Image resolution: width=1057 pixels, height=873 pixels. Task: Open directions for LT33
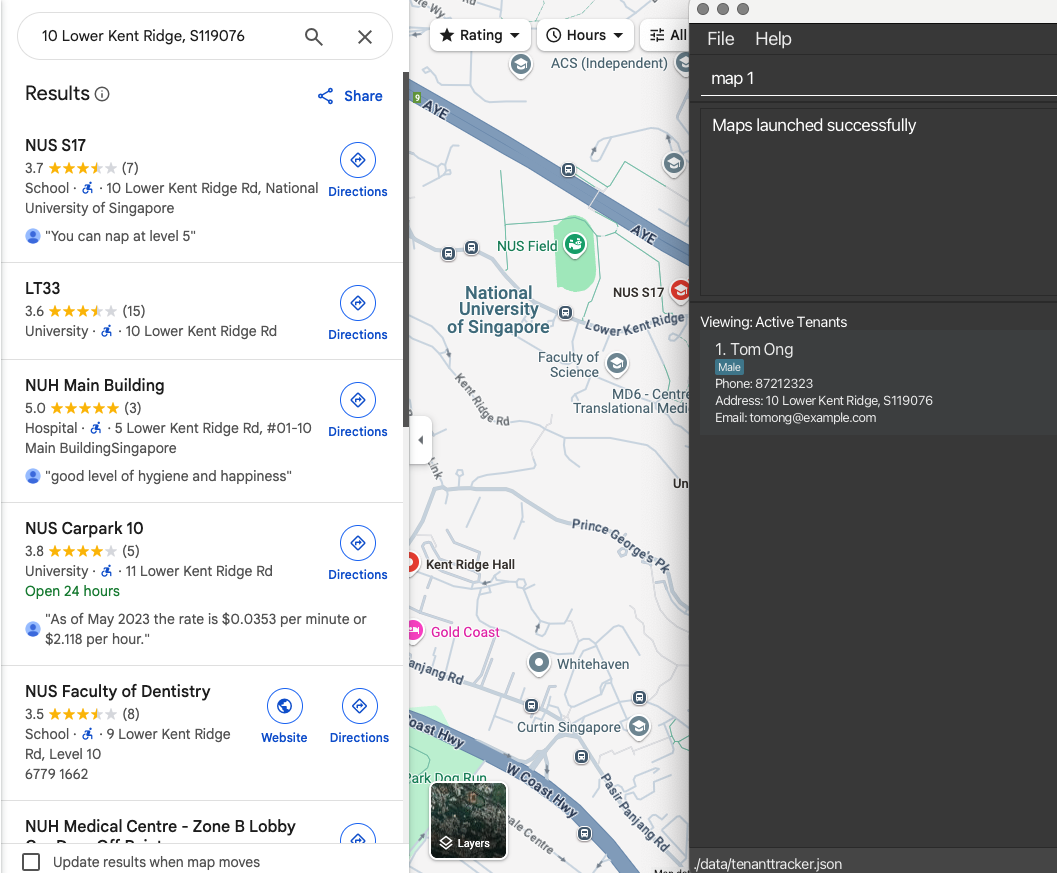(358, 313)
